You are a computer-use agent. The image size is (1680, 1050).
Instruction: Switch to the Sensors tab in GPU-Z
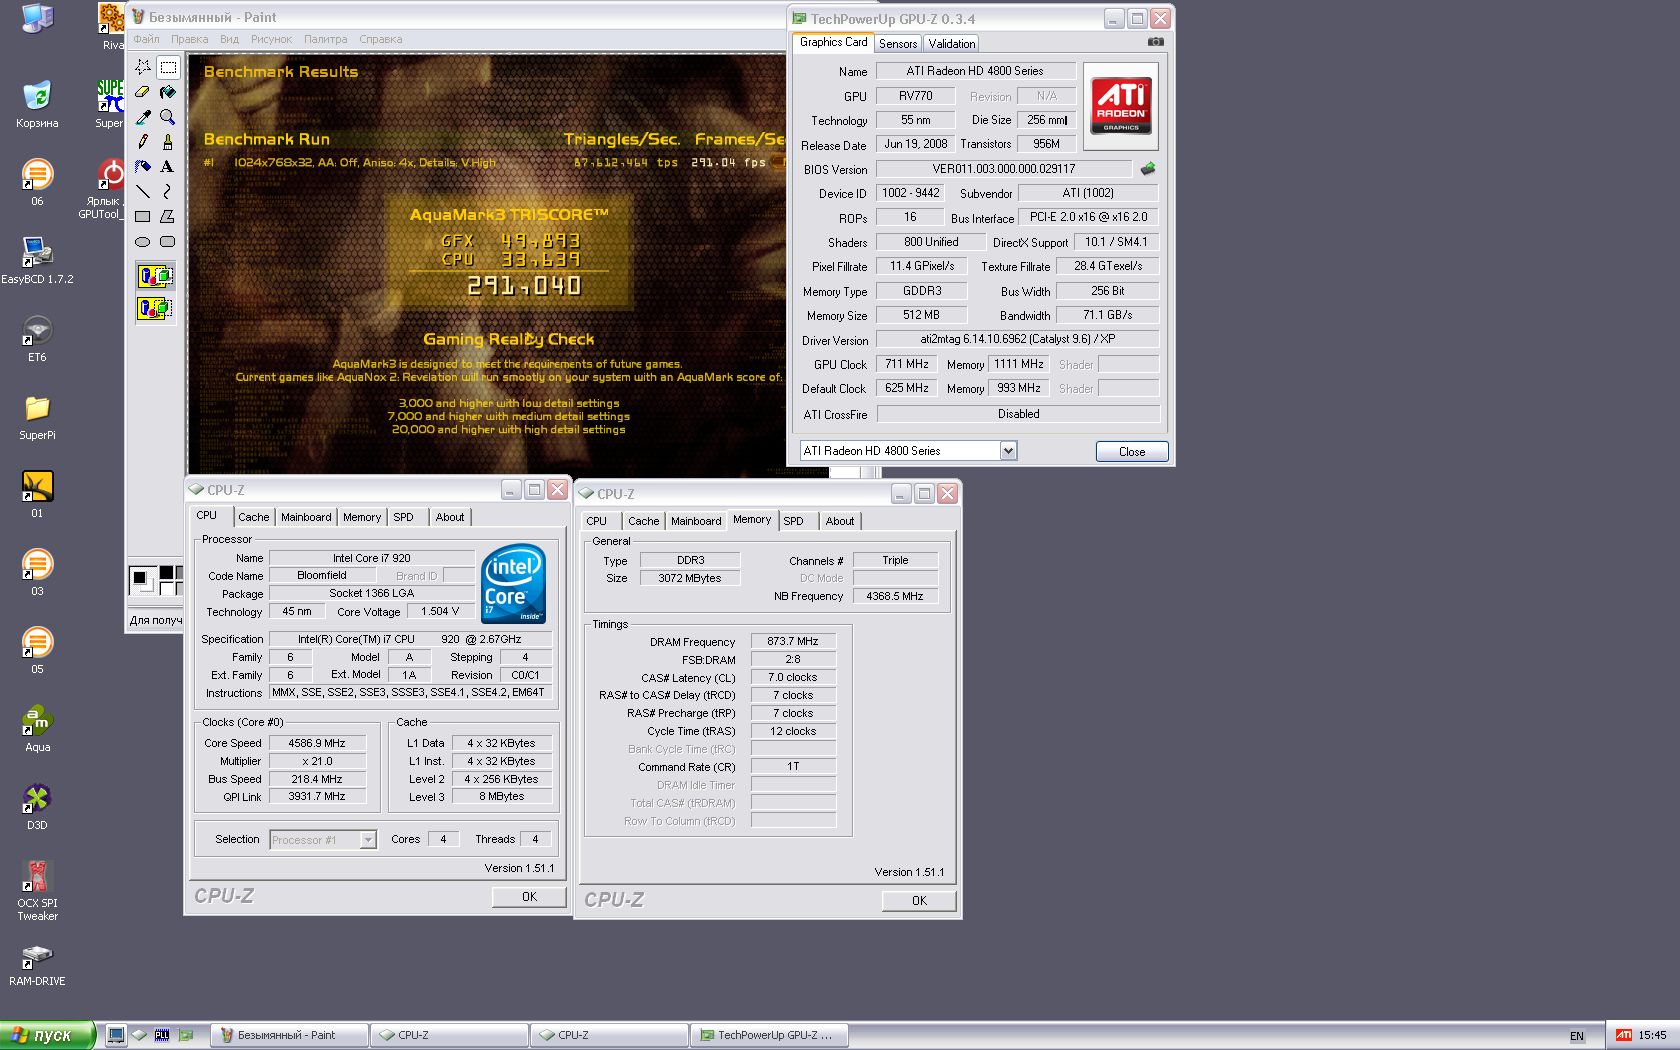898,44
